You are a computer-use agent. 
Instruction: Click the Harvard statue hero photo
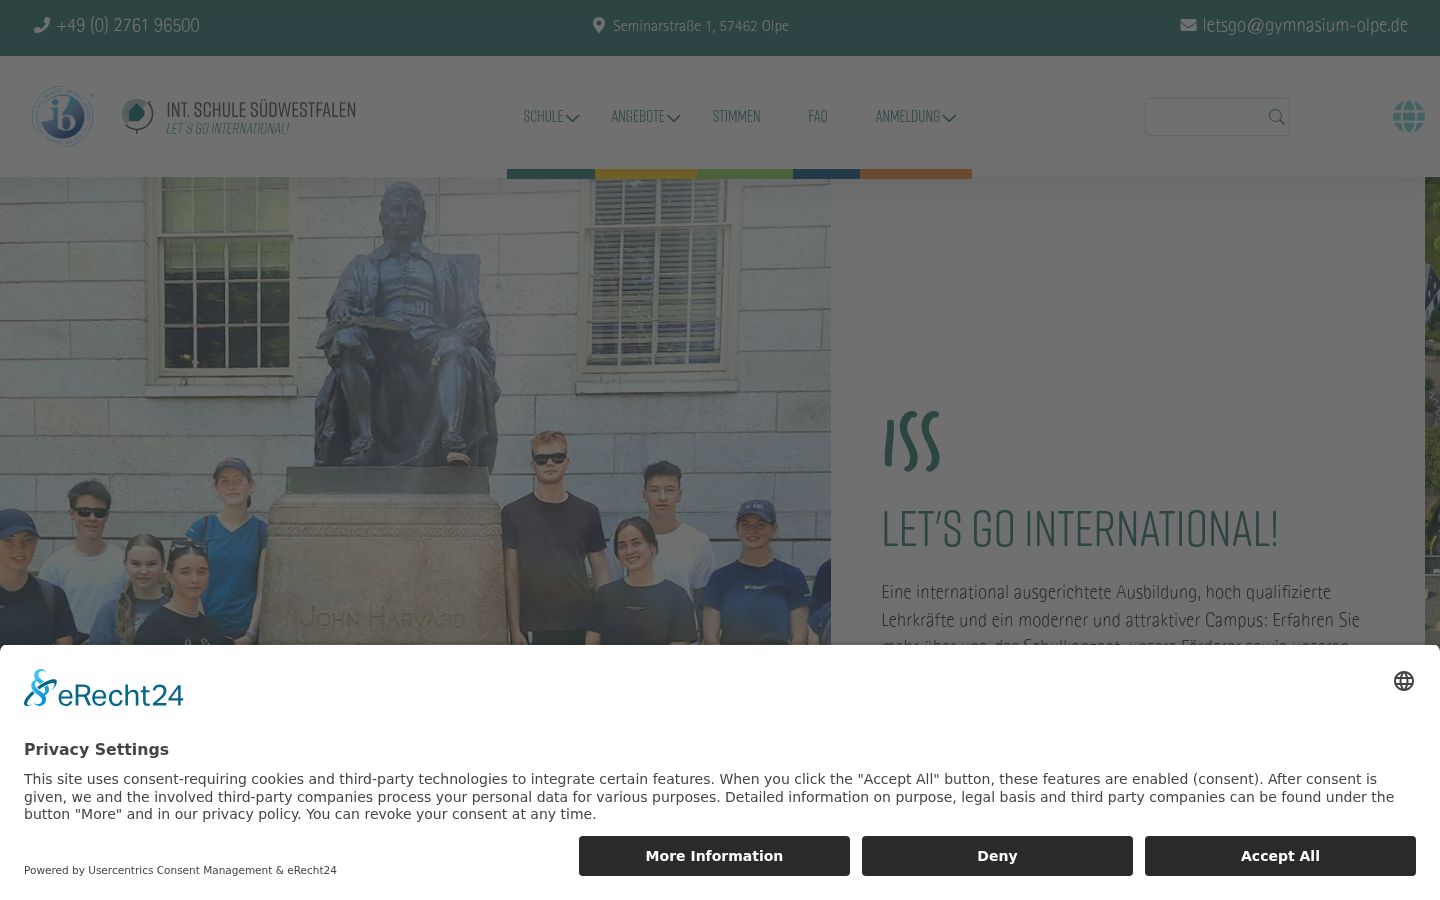coord(415,411)
